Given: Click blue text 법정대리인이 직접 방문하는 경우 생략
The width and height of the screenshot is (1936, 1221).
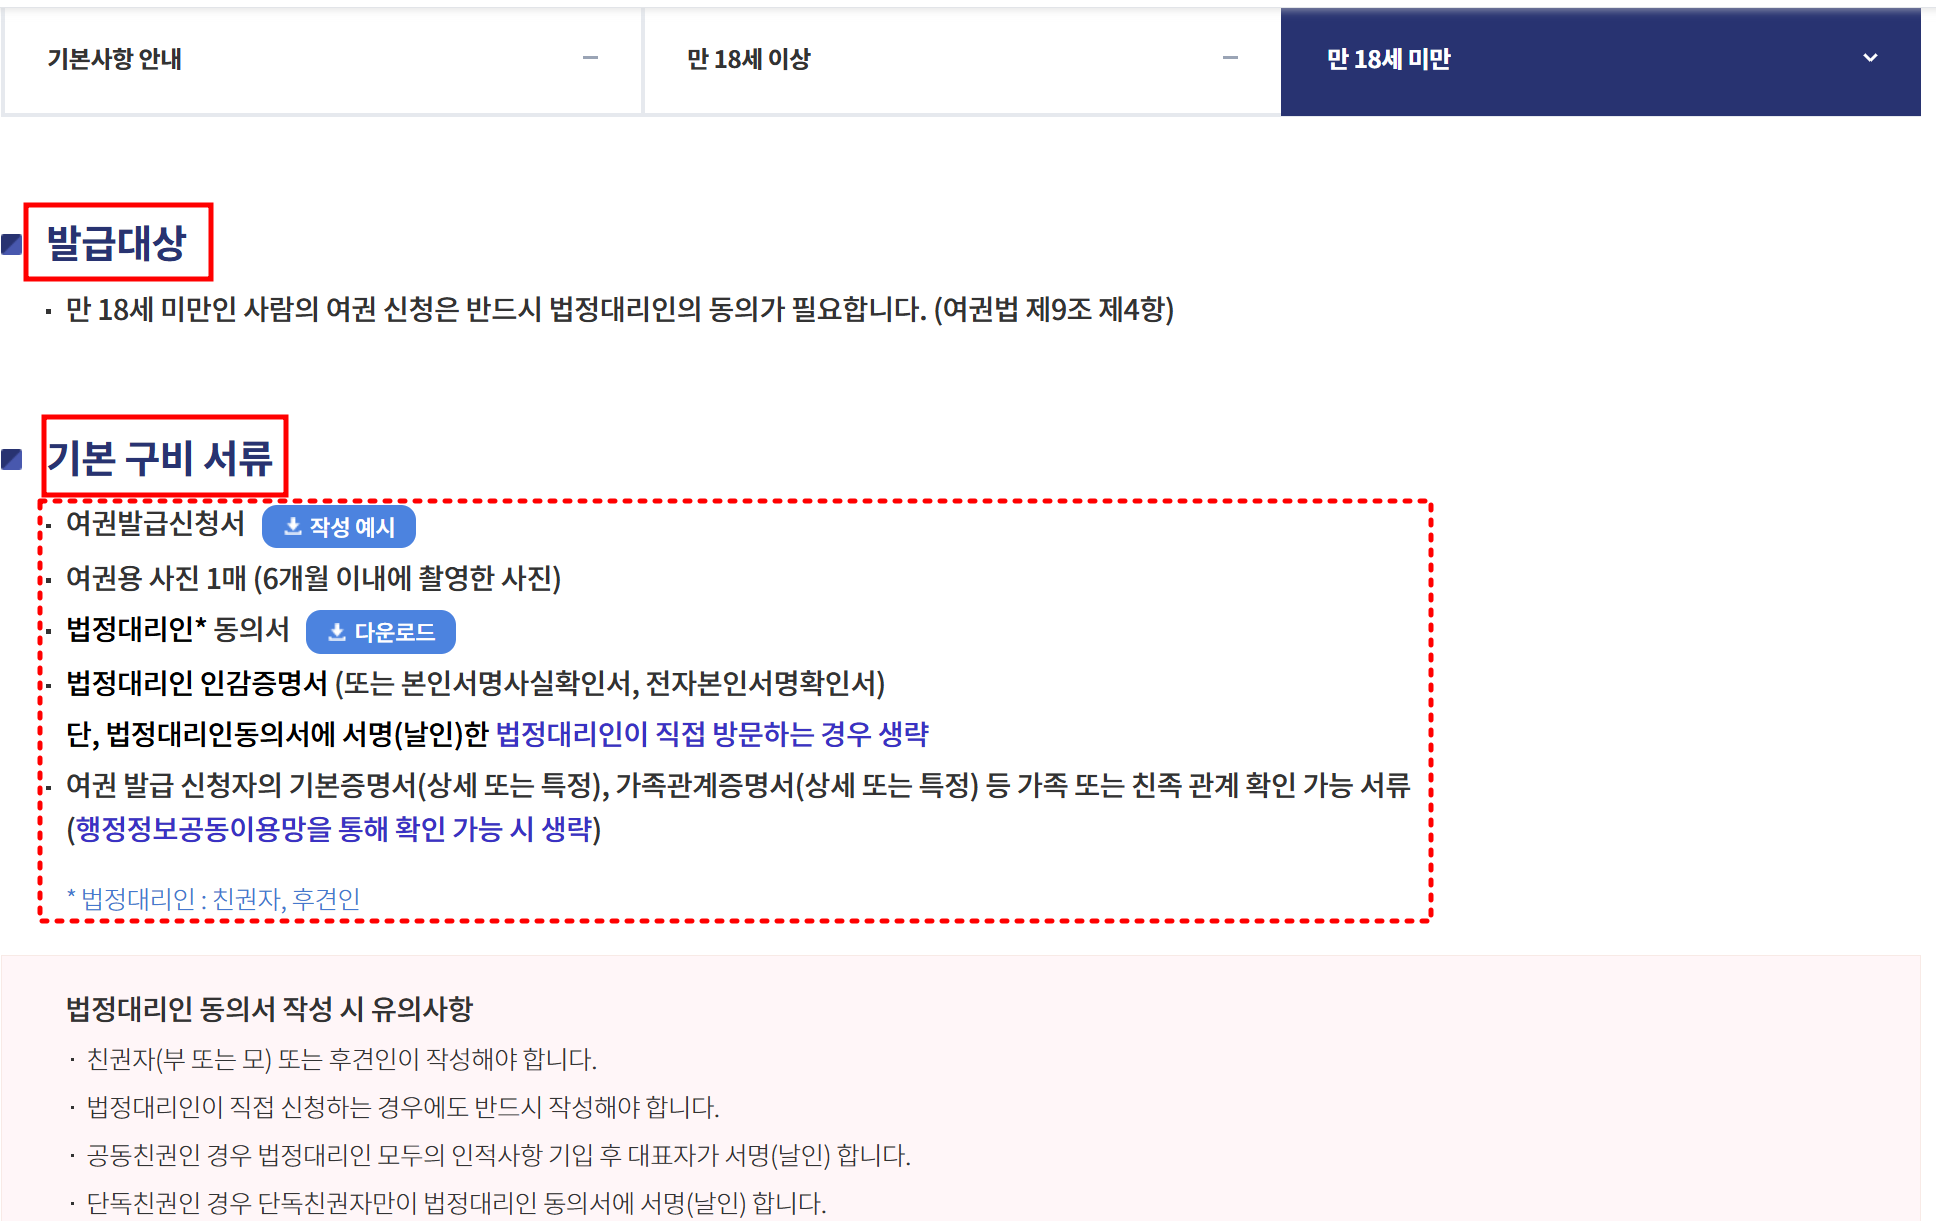Looking at the screenshot, I should [712, 735].
